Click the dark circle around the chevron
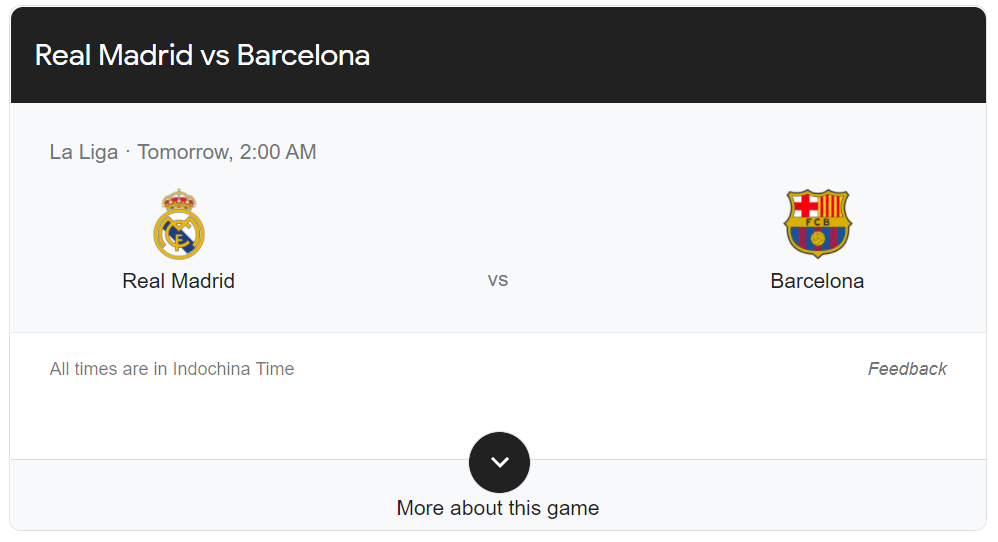 point(500,462)
